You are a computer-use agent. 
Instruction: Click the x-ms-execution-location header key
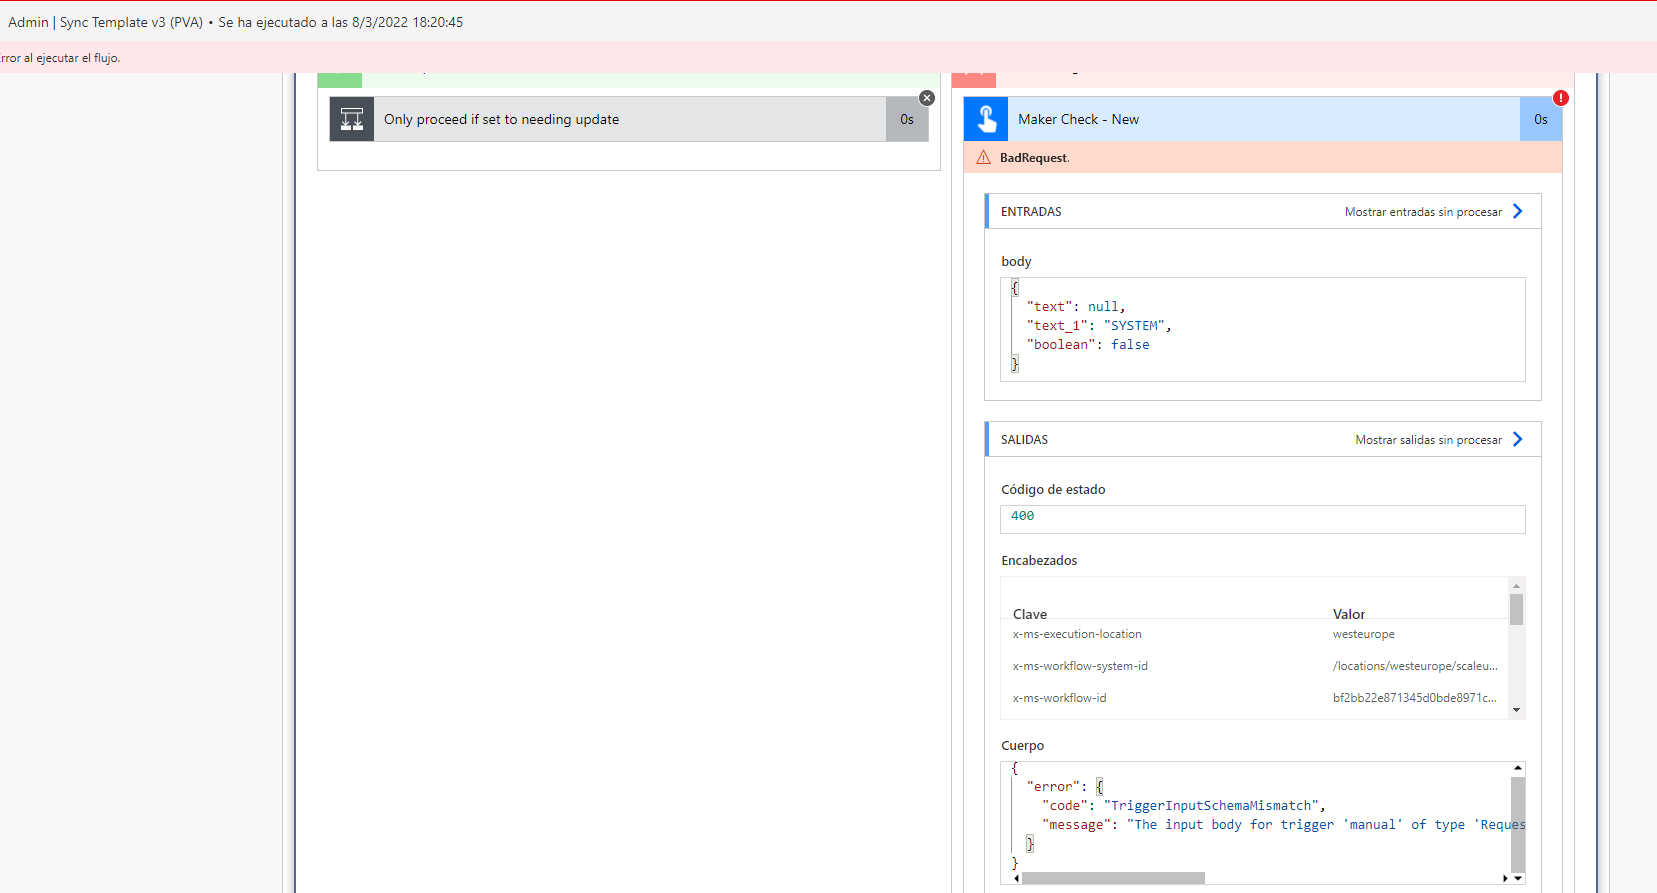pos(1077,634)
